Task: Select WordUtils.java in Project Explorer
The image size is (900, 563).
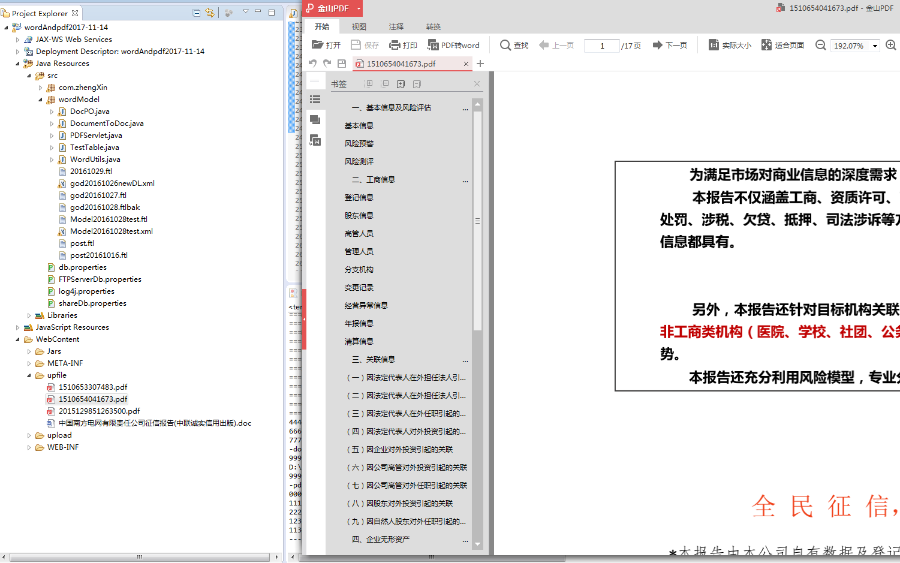Action: point(95,159)
